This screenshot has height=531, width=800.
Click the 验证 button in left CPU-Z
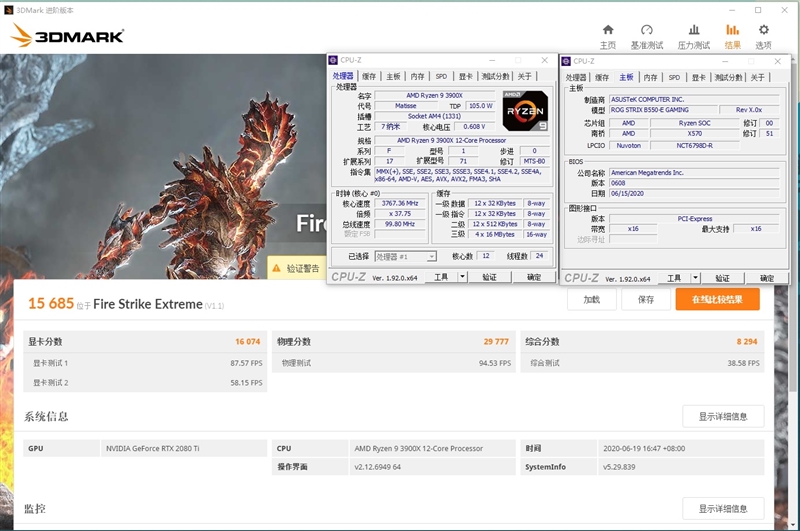click(x=489, y=277)
